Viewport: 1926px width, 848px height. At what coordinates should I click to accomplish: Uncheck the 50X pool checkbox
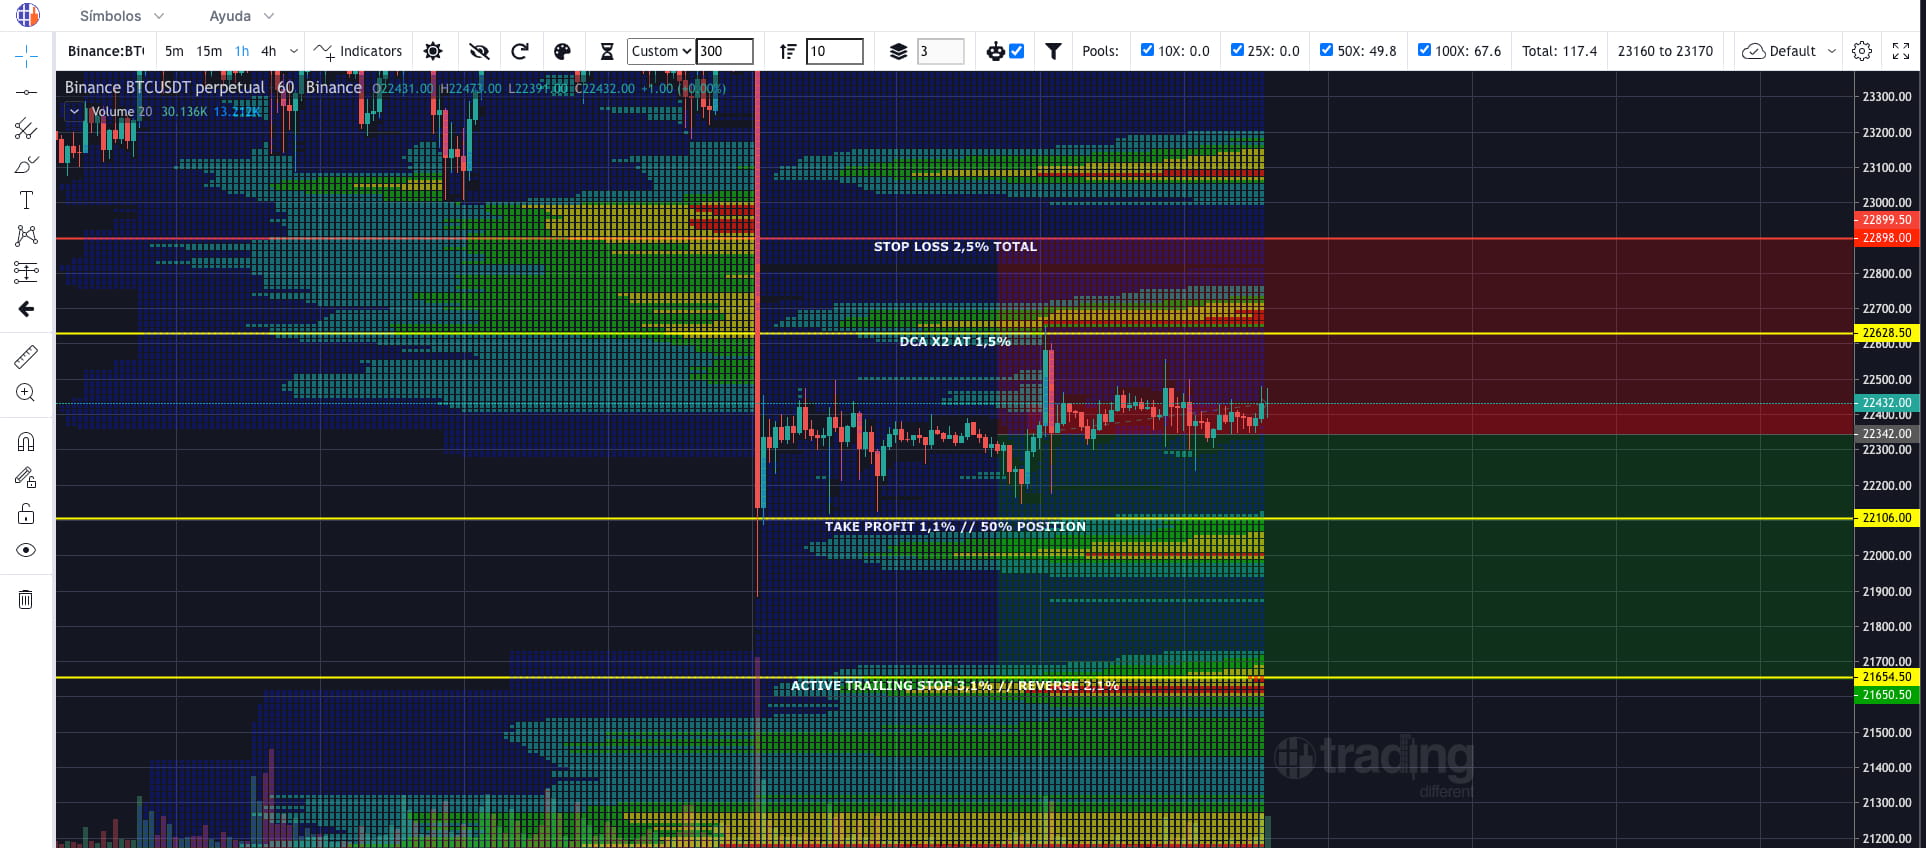tap(1326, 50)
